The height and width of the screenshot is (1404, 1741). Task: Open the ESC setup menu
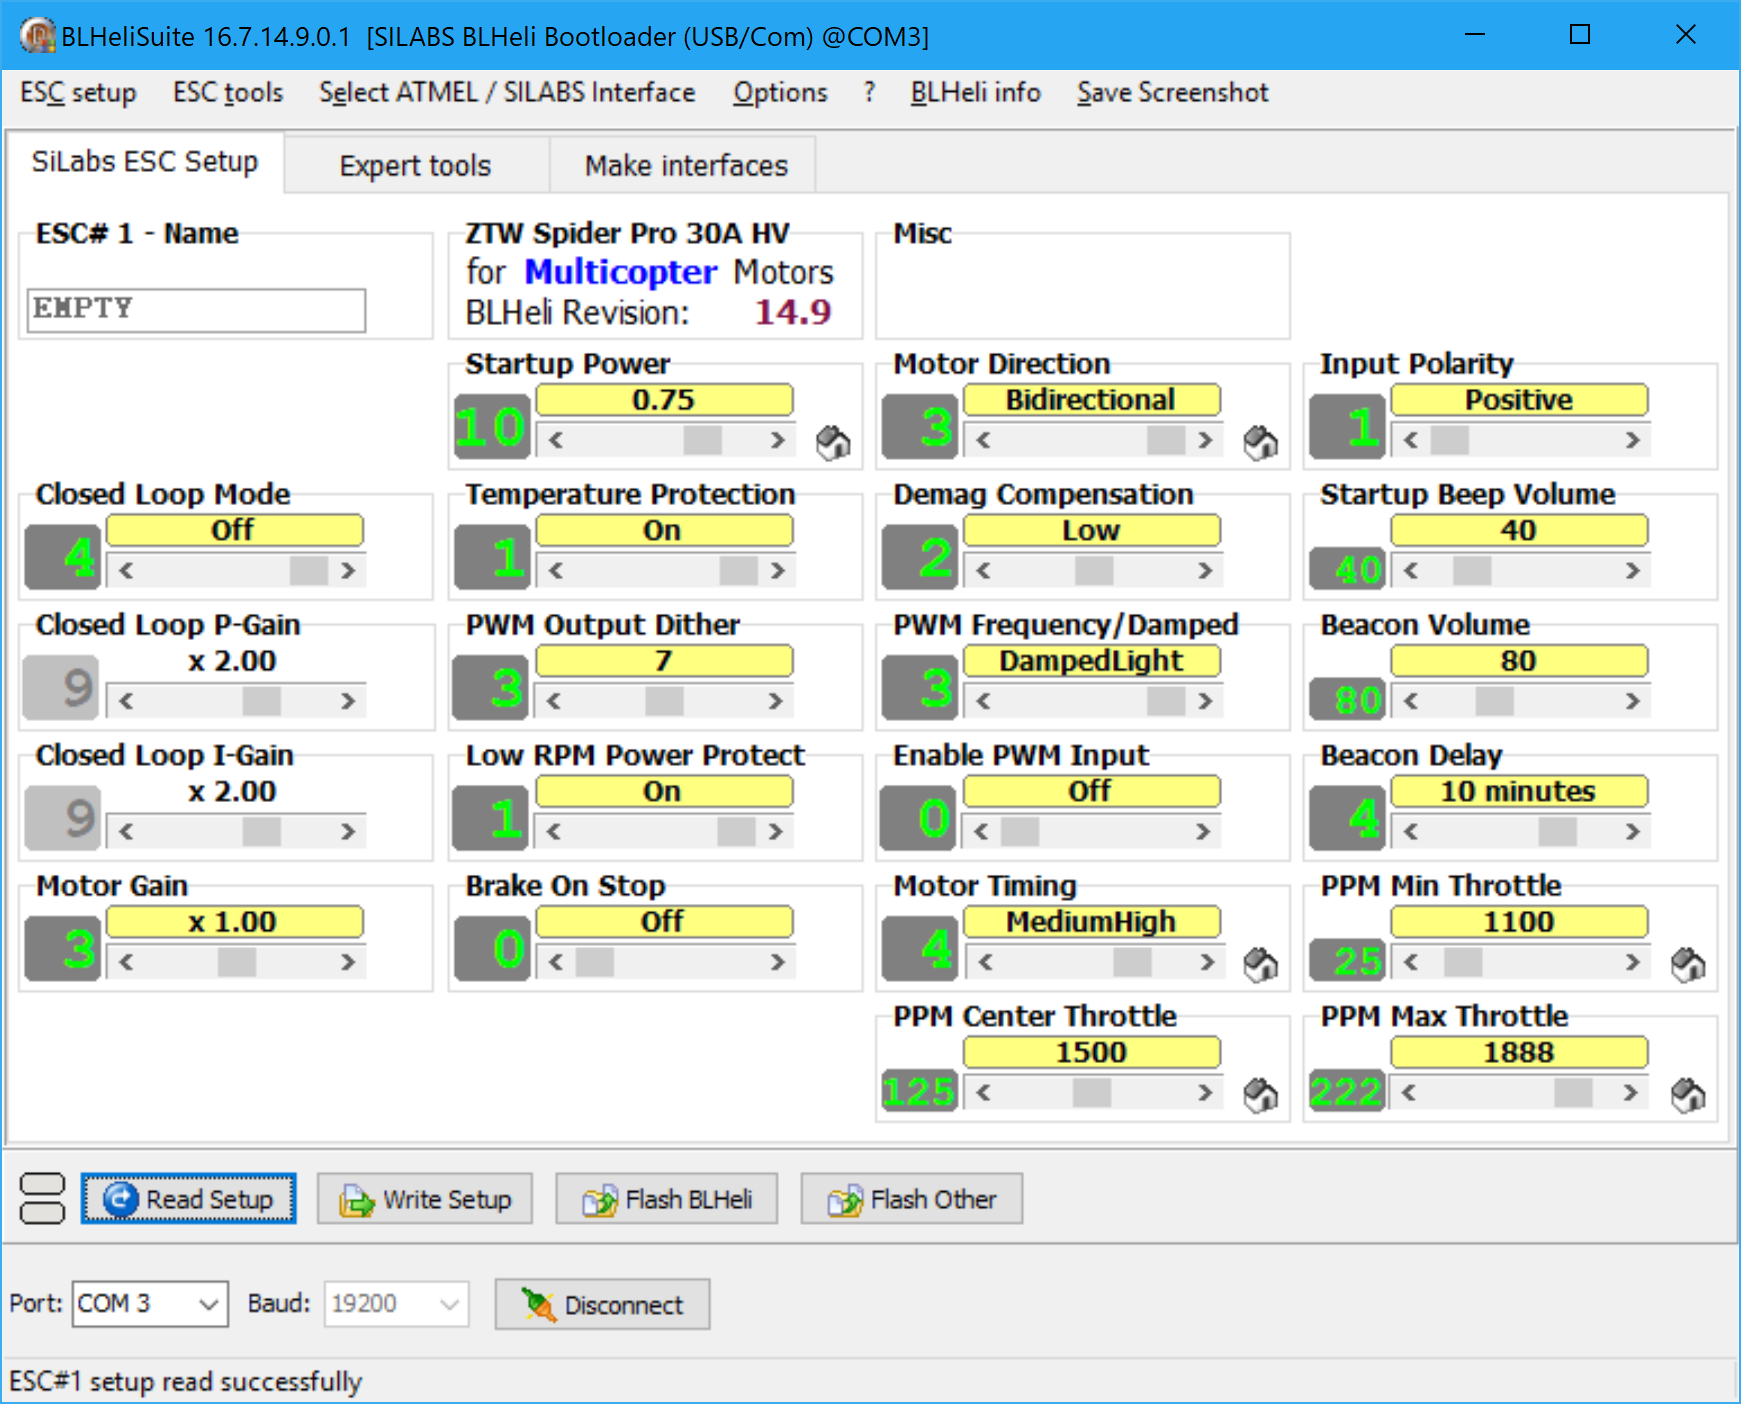[78, 93]
